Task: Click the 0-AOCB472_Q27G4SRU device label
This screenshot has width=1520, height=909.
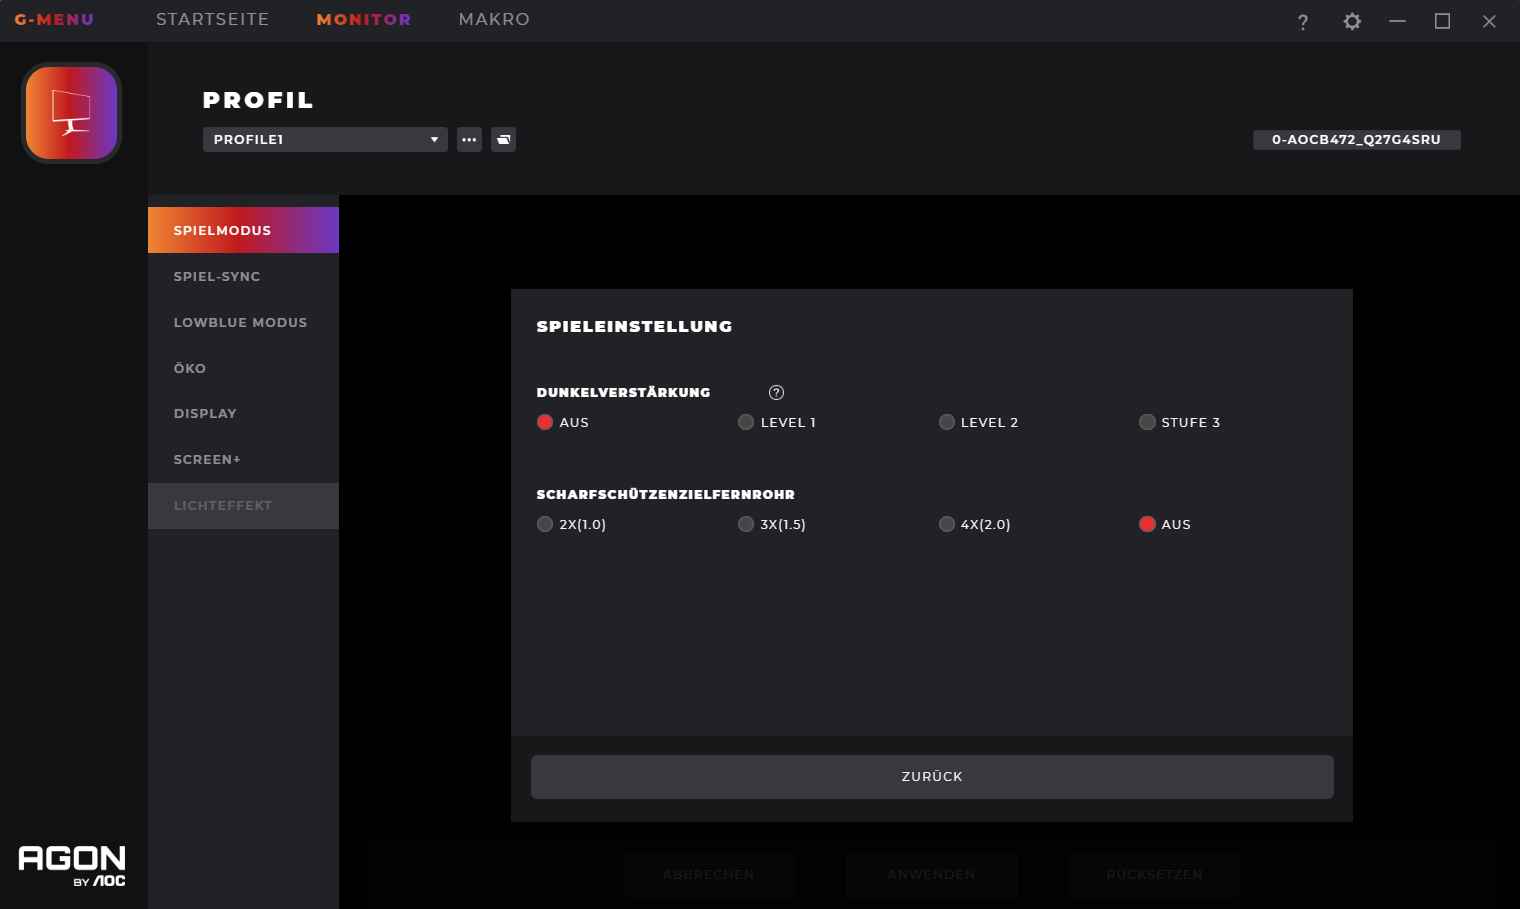Action: coord(1356,140)
